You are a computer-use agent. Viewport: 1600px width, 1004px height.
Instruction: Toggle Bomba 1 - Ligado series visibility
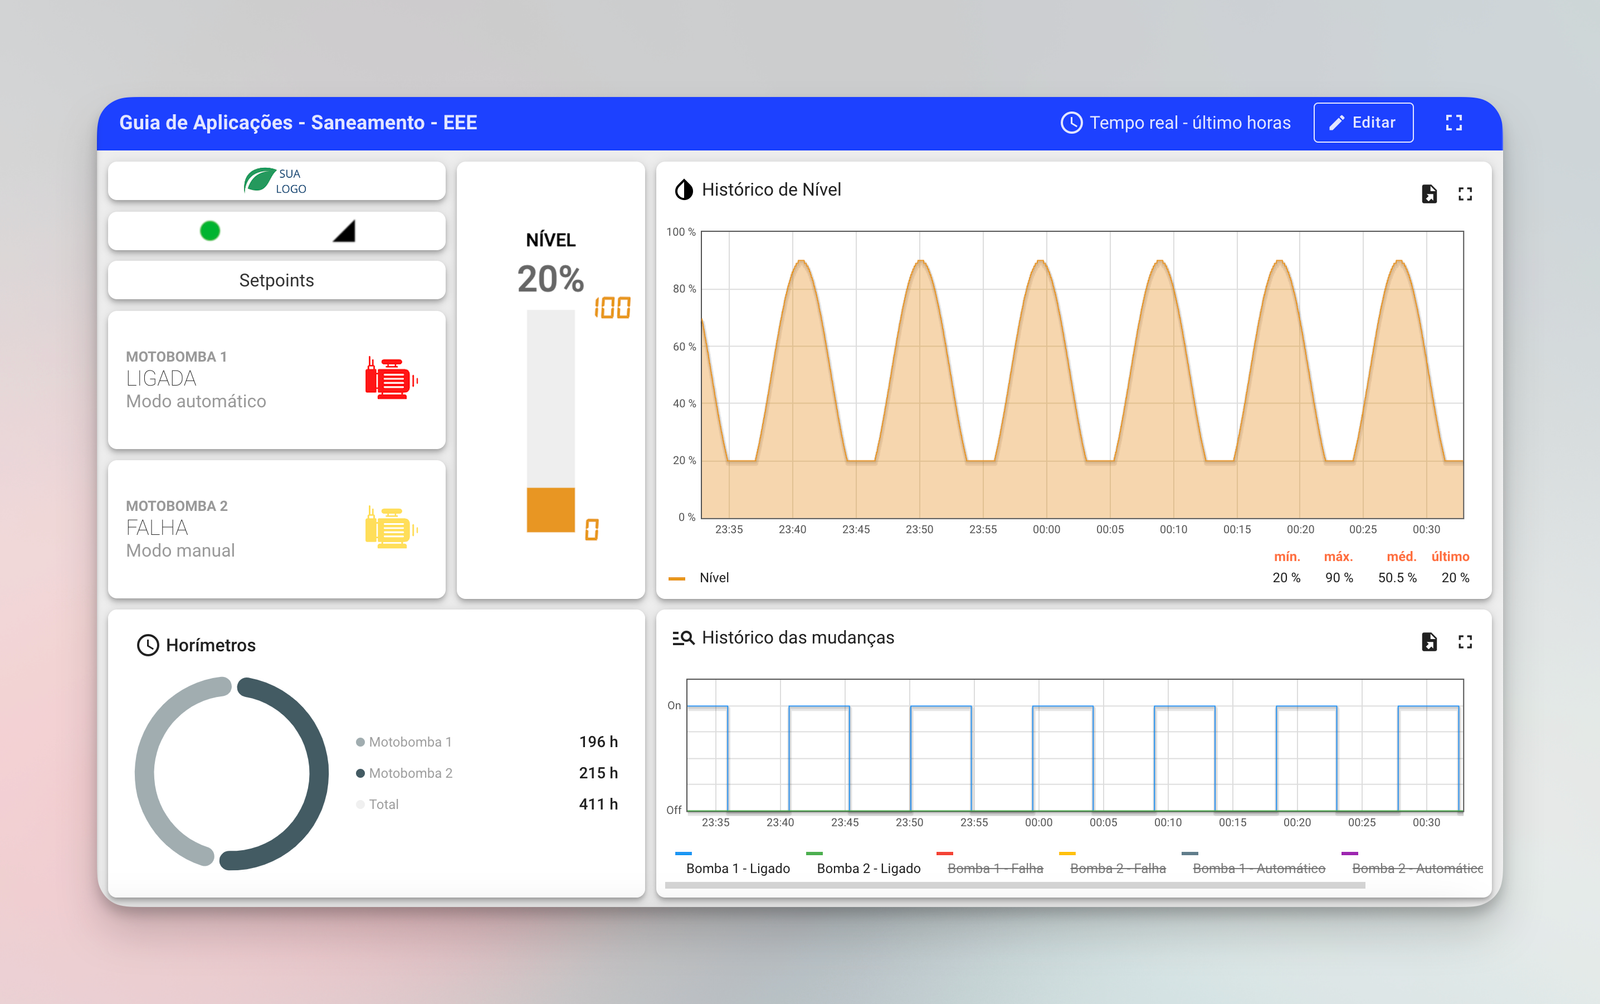click(737, 868)
